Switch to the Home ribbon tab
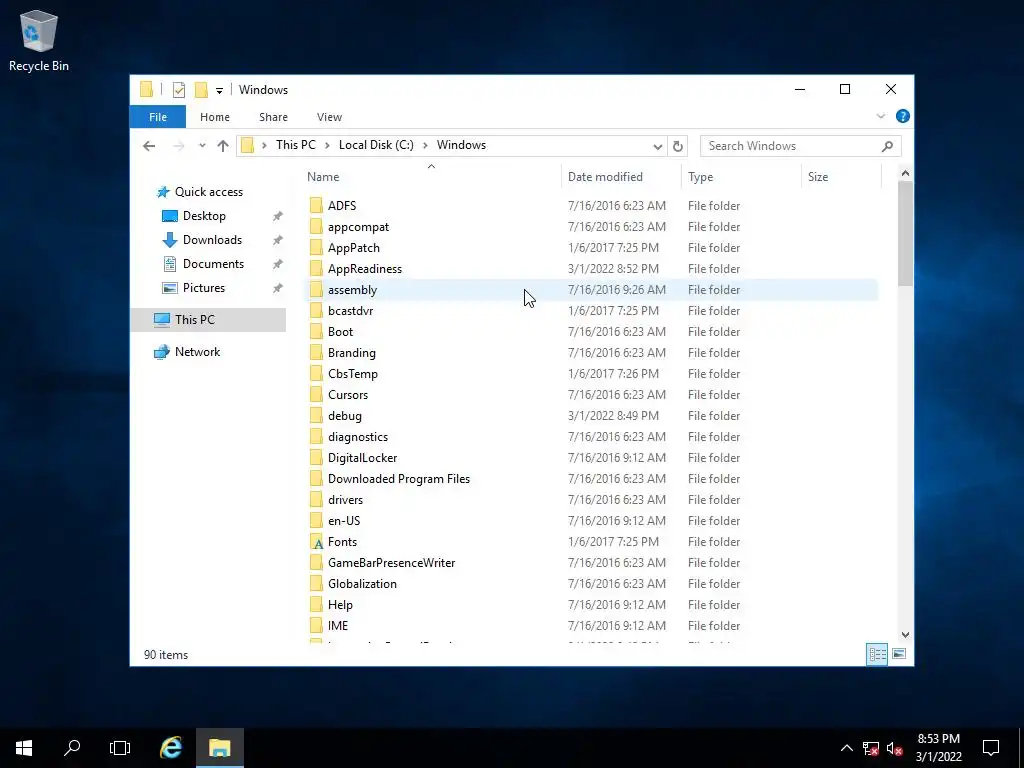 (x=215, y=117)
